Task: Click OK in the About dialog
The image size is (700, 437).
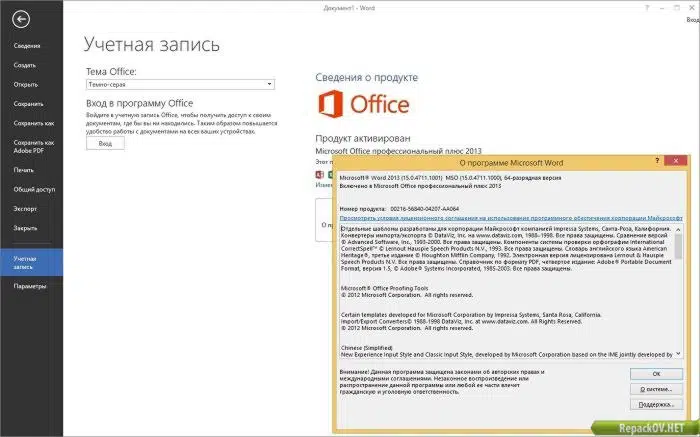Action: tap(656, 374)
